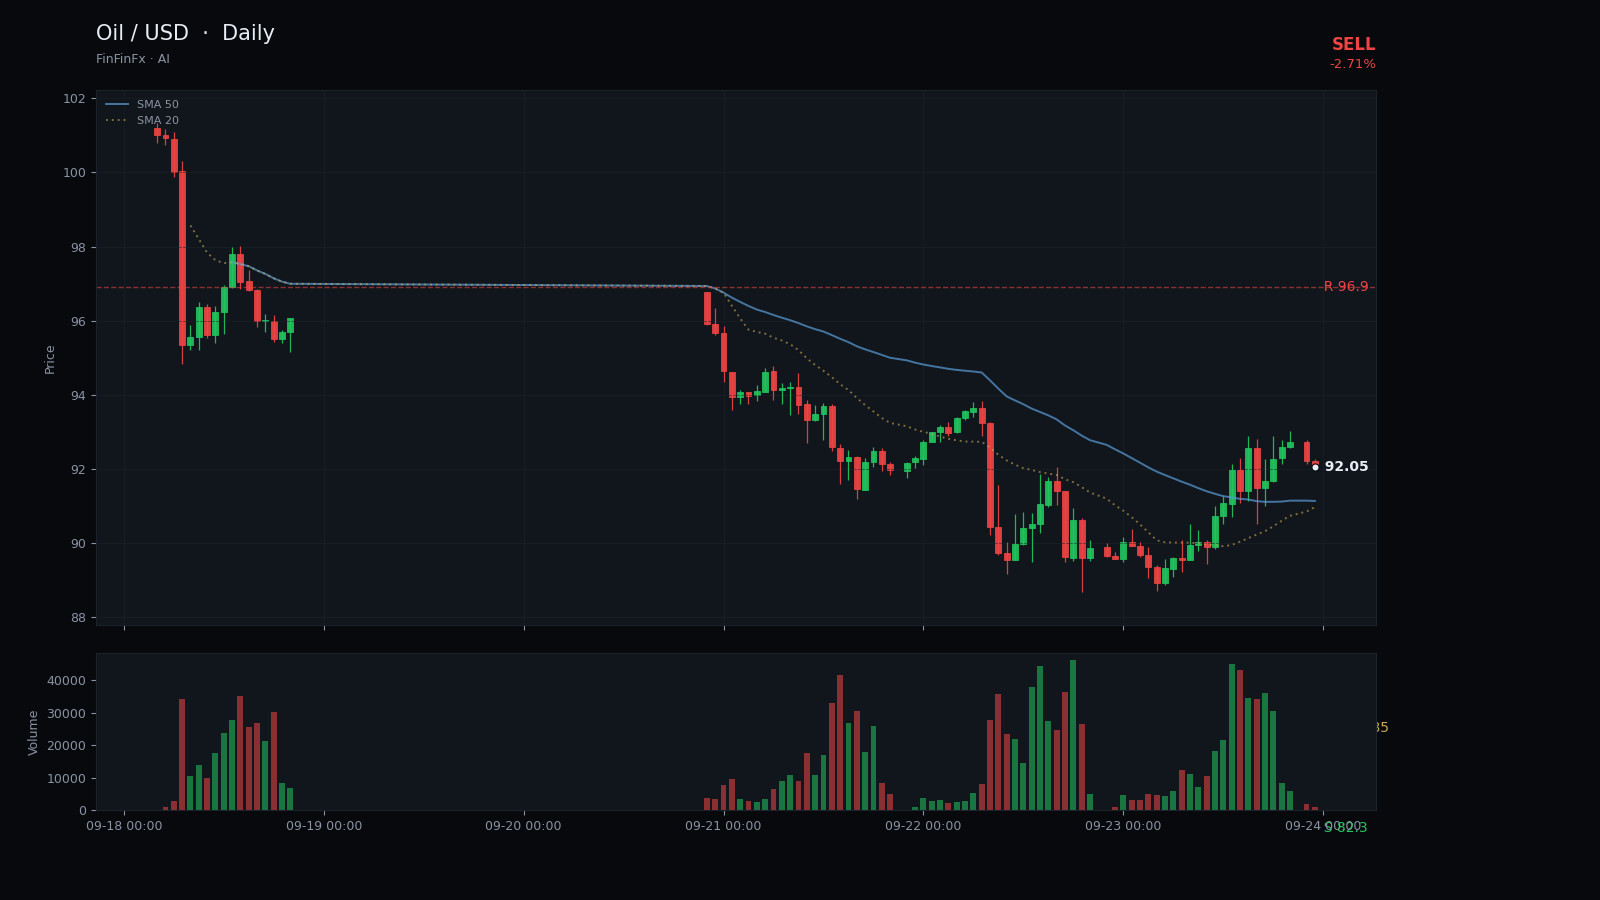Click the 100 price axis tick

(x=74, y=173)
